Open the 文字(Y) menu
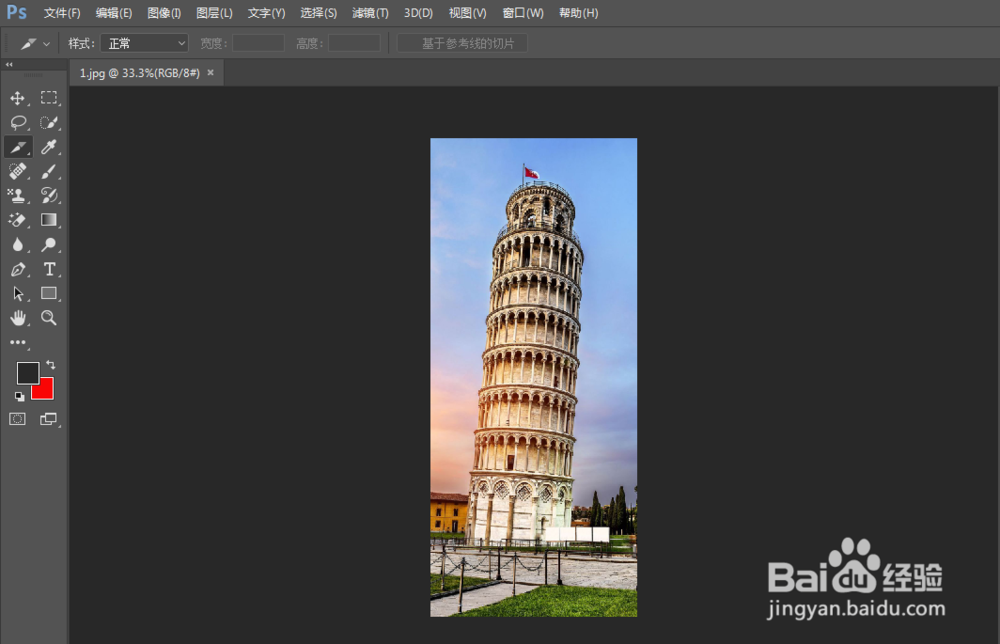 (267, 13)
